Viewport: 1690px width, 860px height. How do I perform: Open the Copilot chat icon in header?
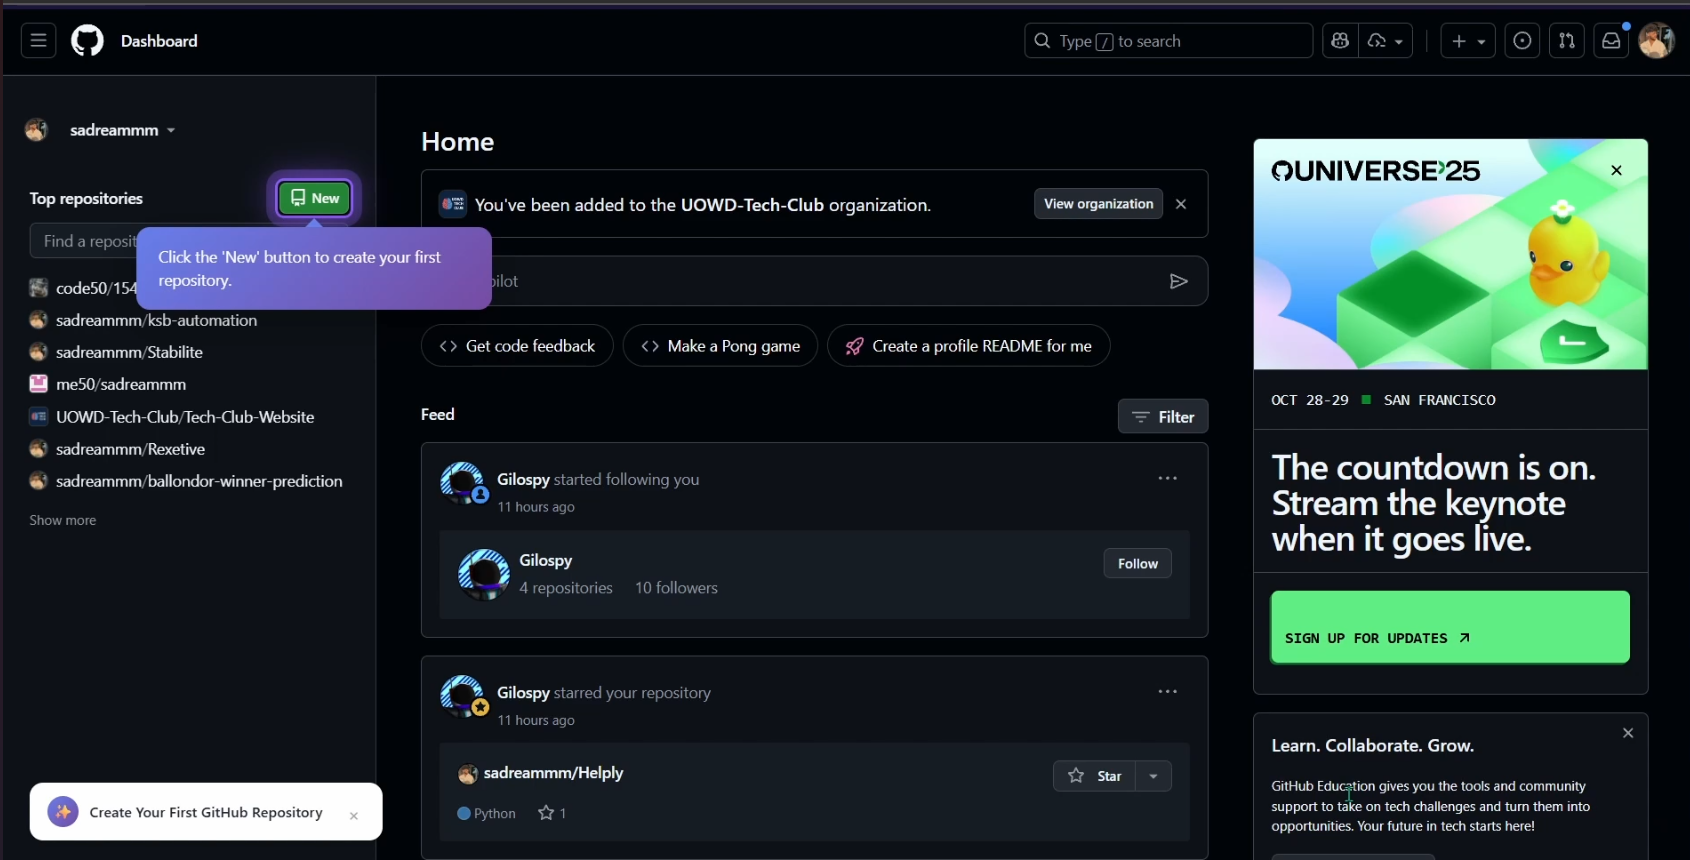pyautogui.click(x=1340, y=41)
